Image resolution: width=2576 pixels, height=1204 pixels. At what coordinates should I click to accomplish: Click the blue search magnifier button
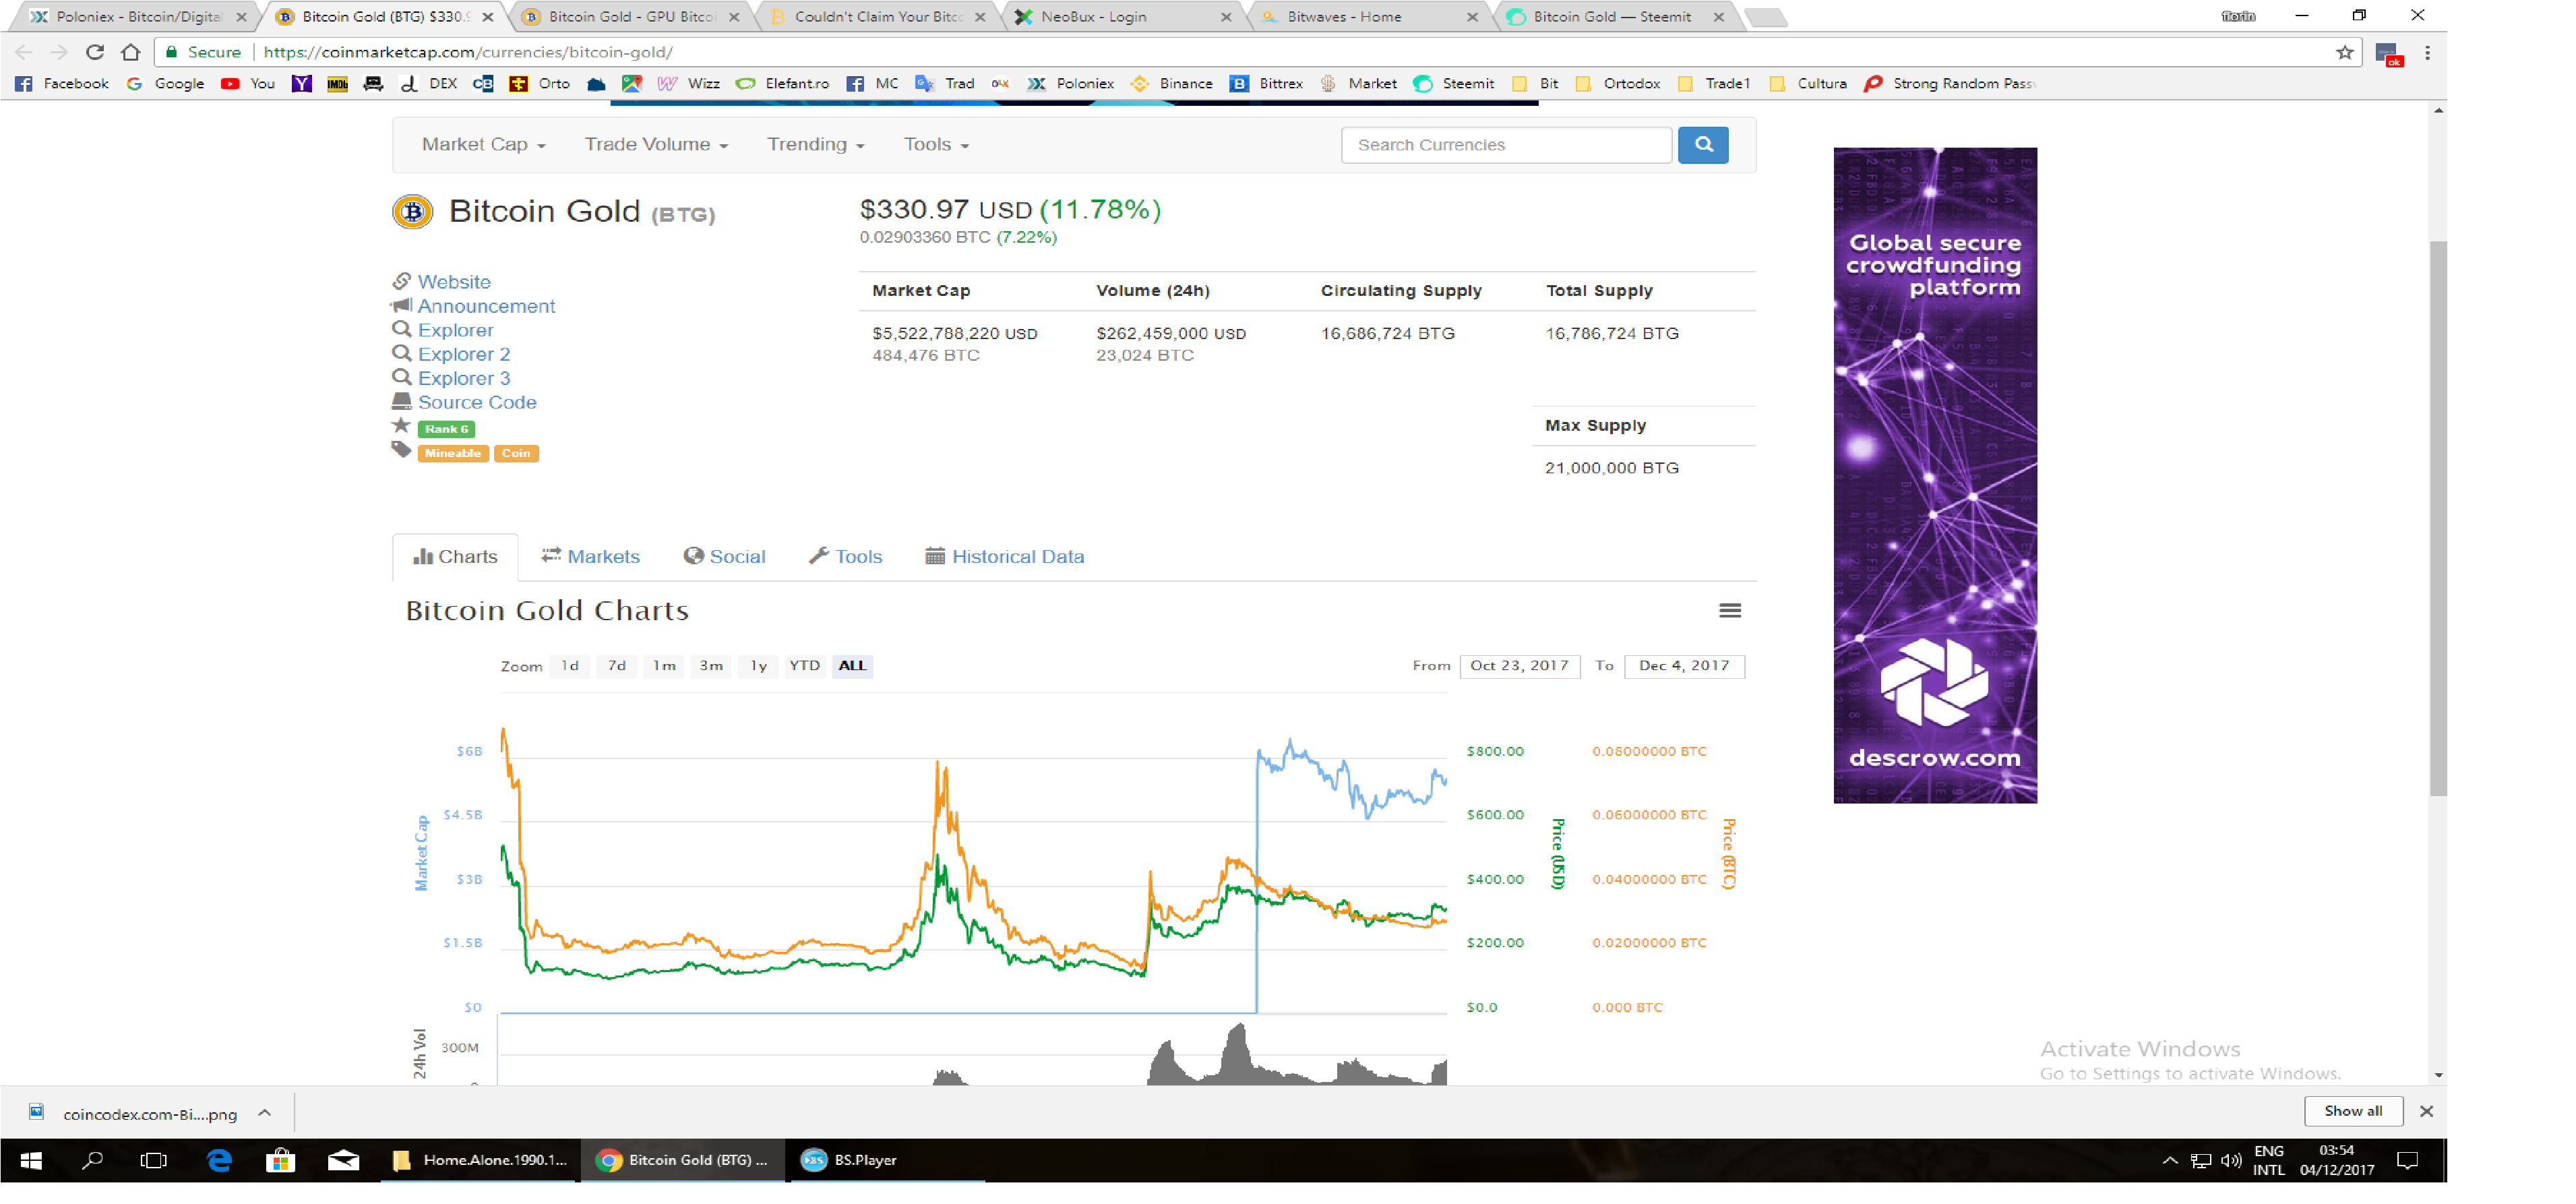point(1703,145)
